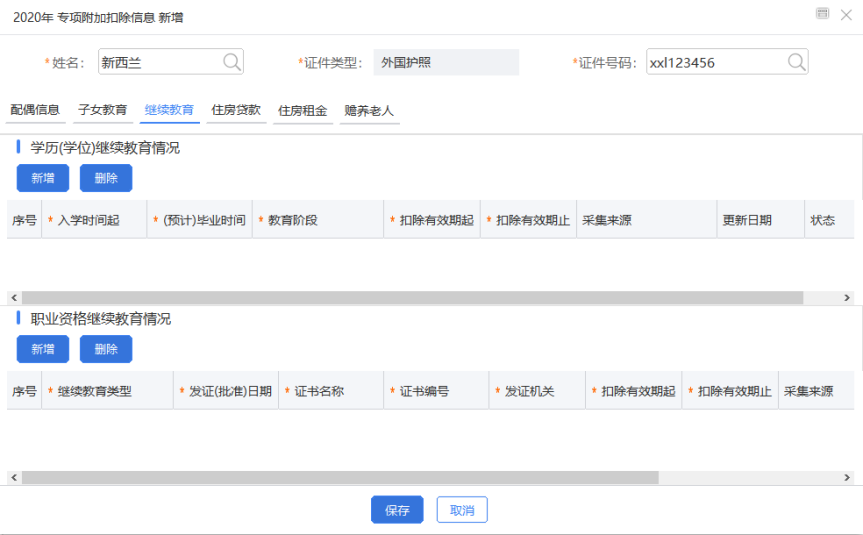863x535 pixels.
Task: Select the 继续教育 tab
Action: tap(170, 110)
